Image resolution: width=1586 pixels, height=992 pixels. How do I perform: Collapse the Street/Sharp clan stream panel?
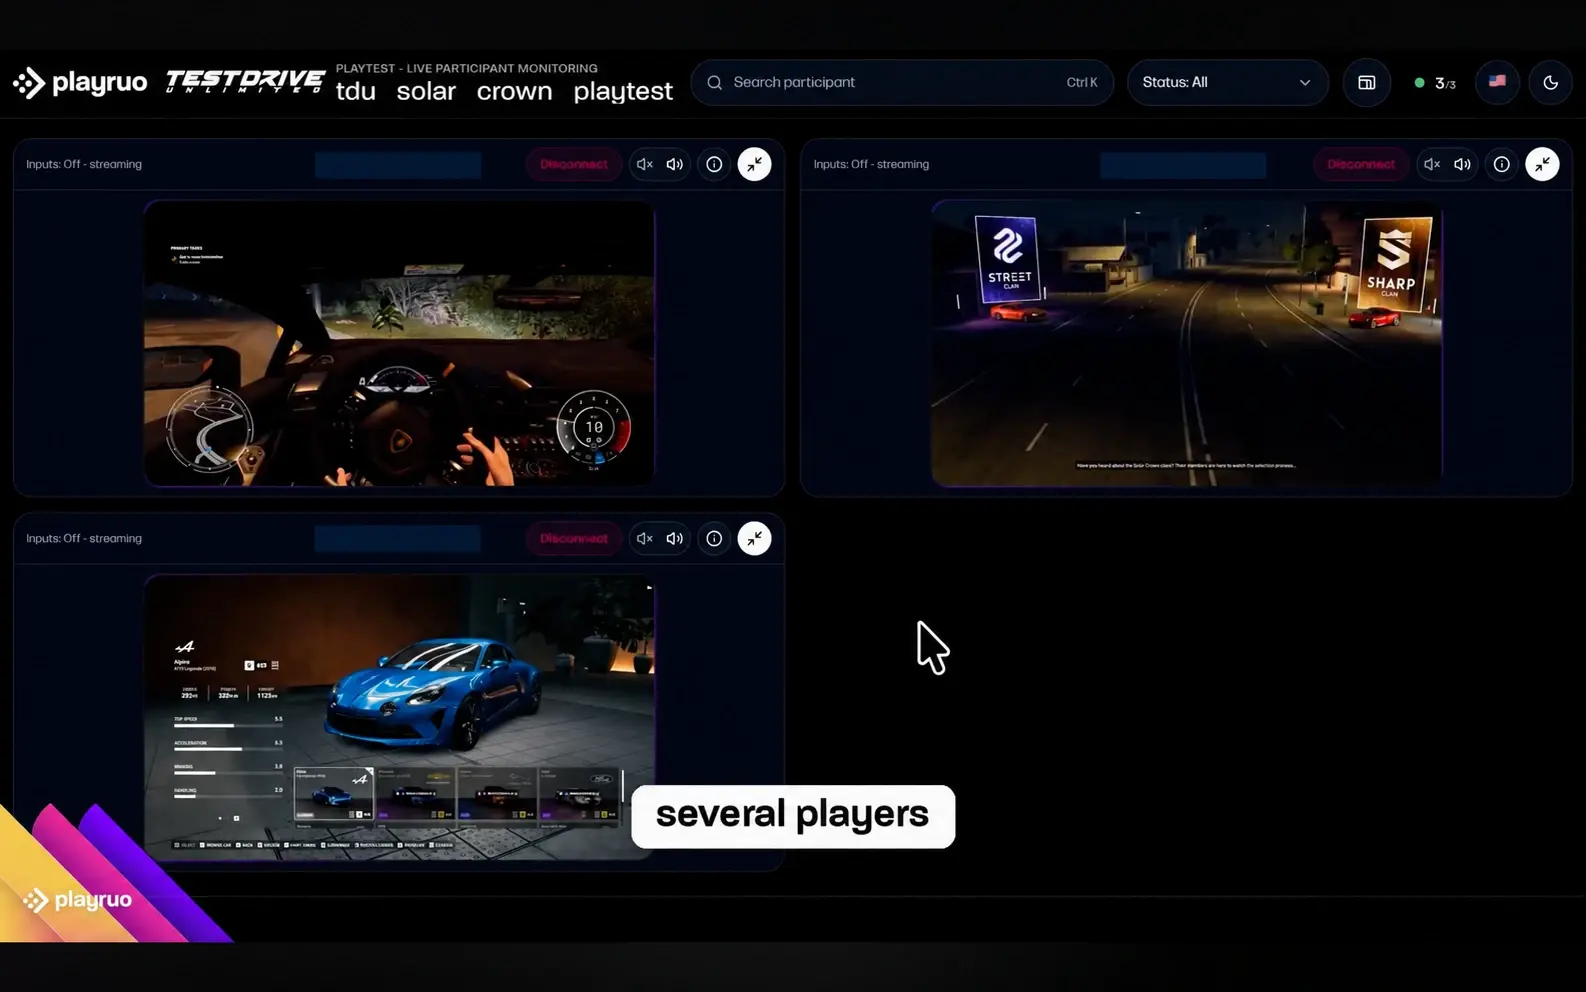pos(1542,164)
